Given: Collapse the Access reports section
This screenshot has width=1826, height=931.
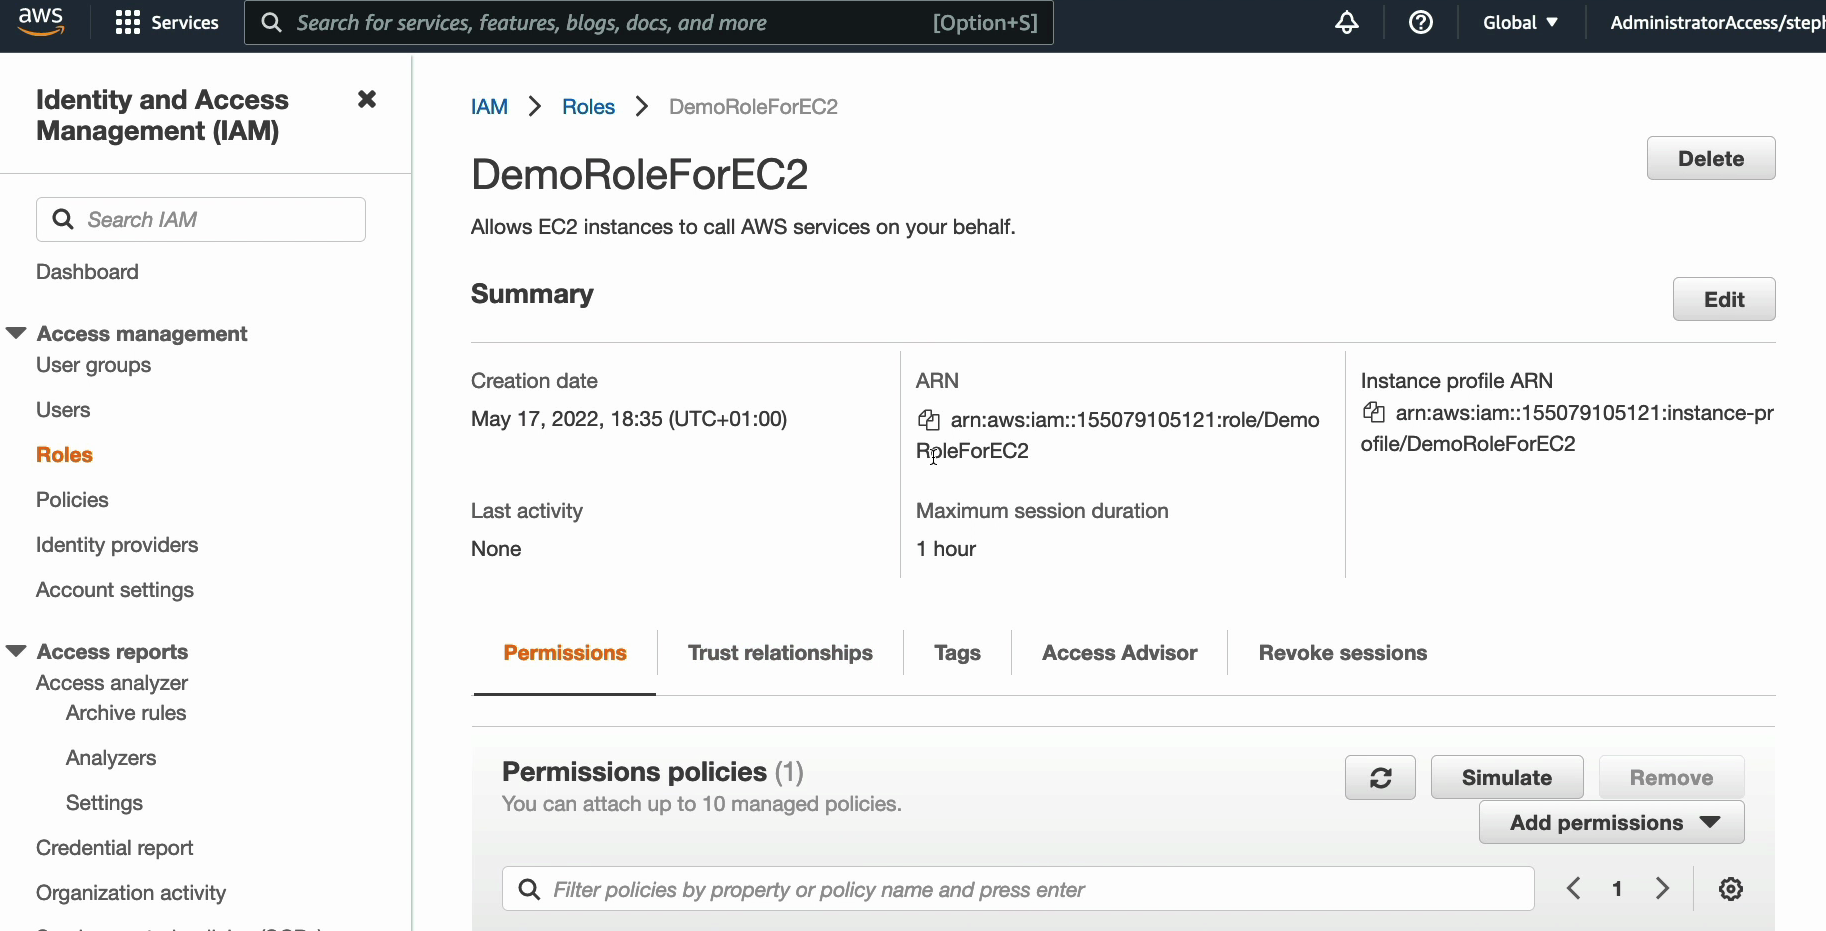Looking at the screenshot, I should (x=16, y=651).
